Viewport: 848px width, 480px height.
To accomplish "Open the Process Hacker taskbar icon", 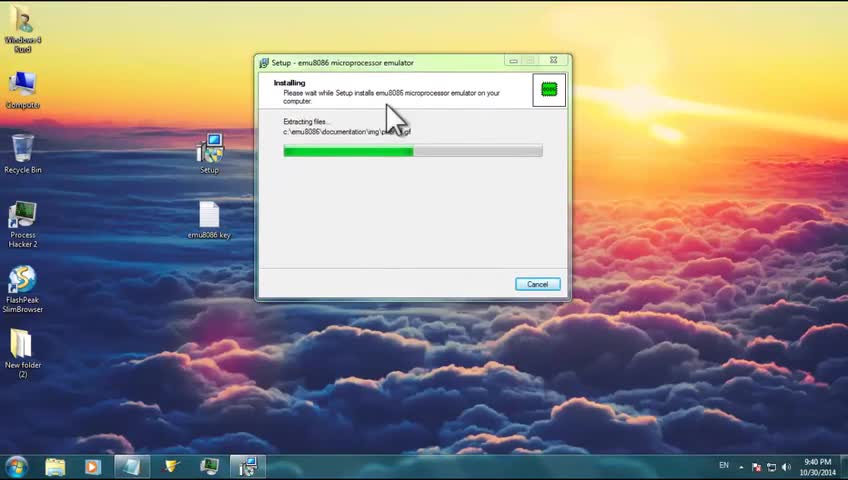I will coord(209,466).
